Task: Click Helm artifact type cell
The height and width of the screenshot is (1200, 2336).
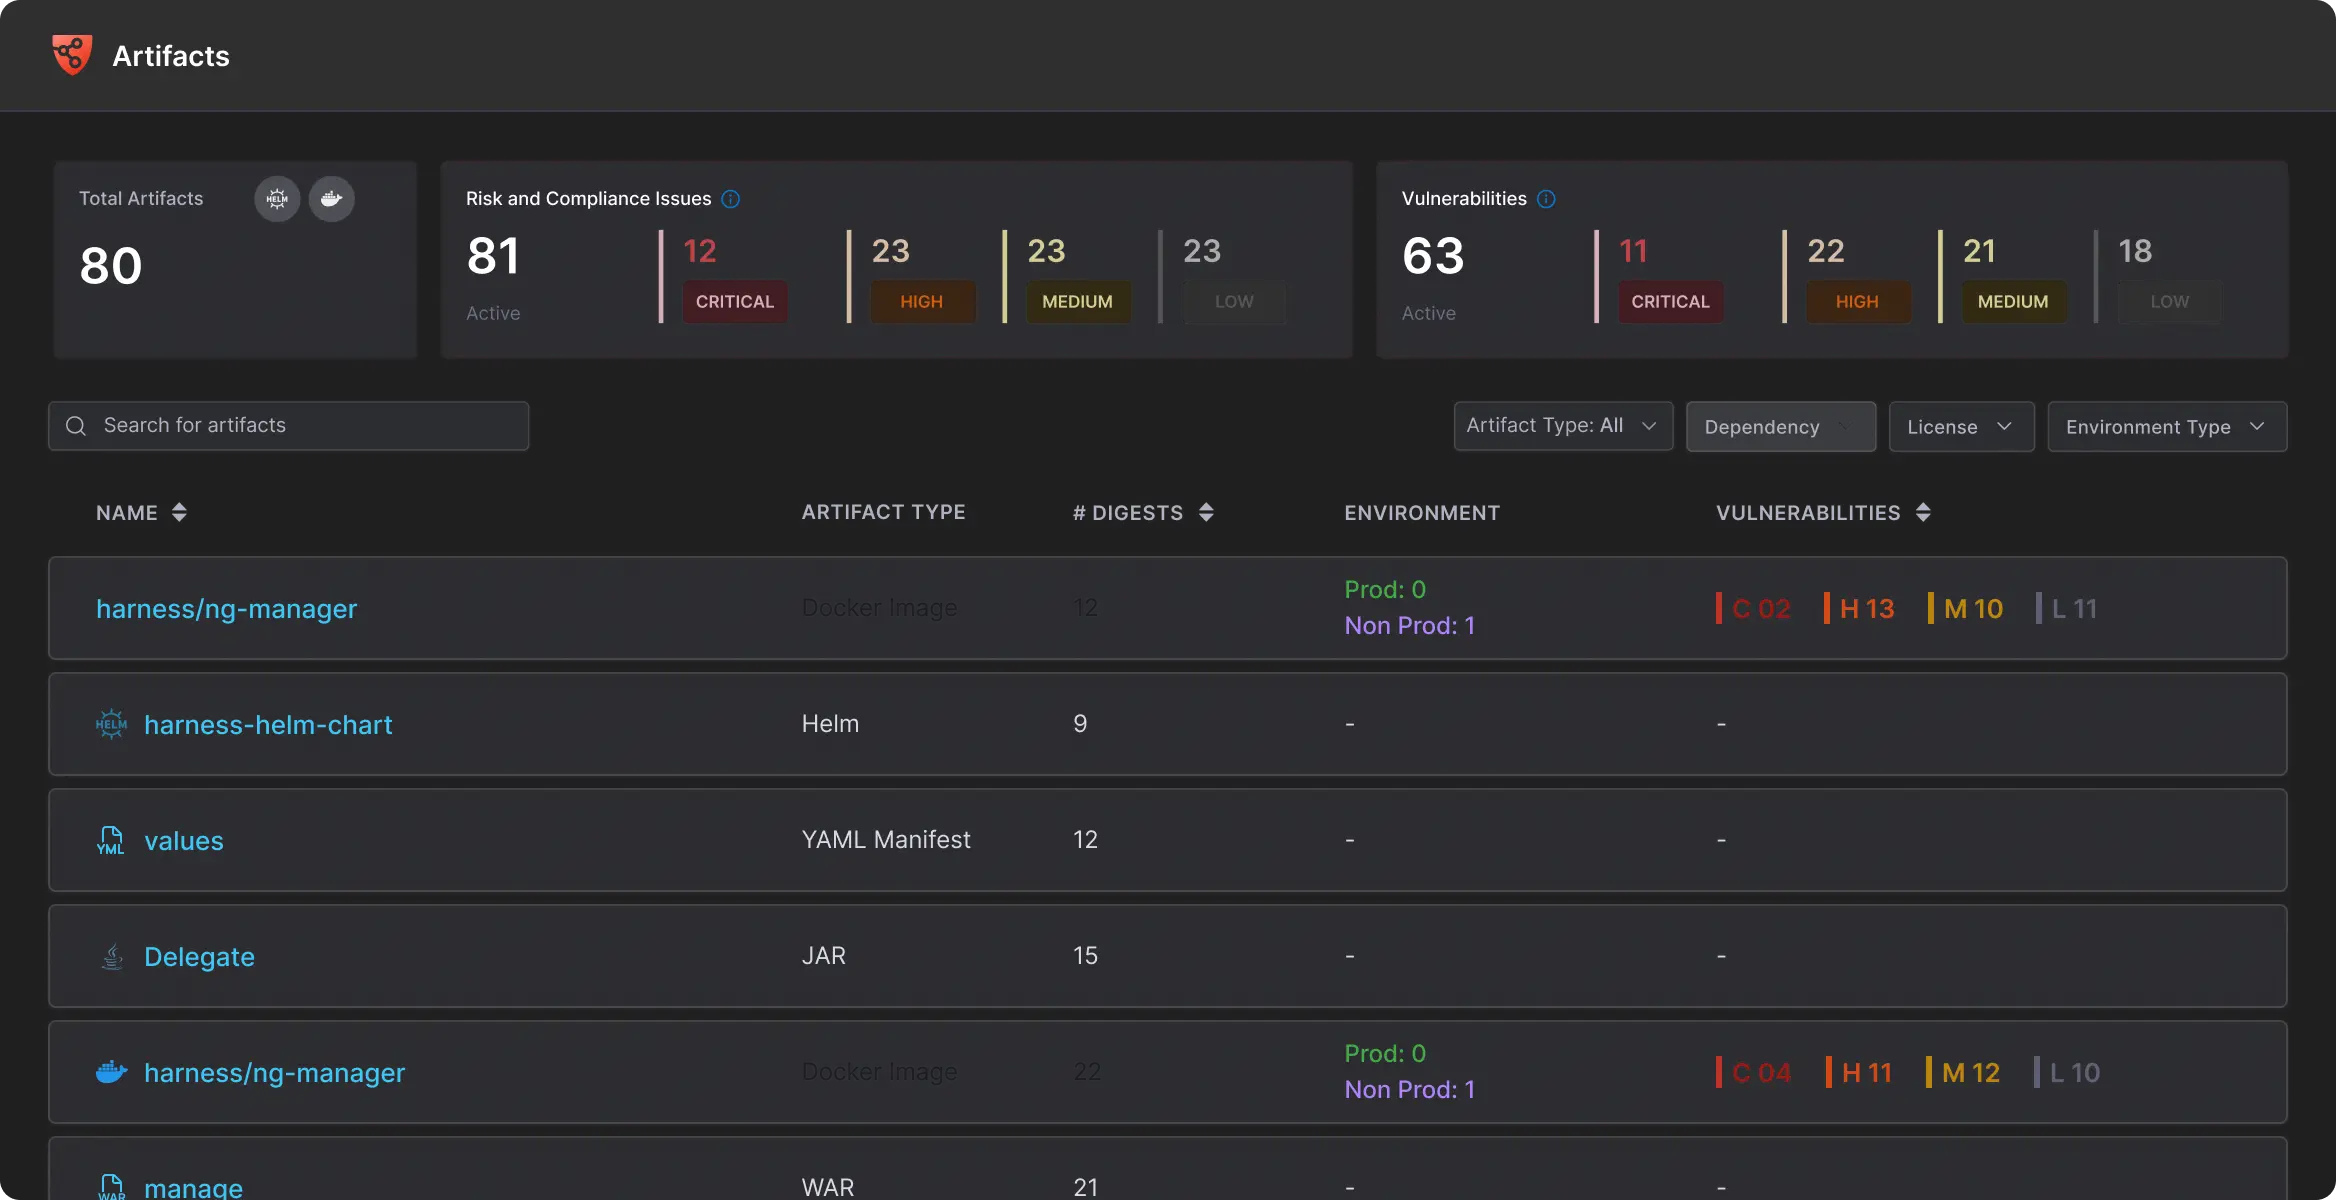Action: tap(830, 724)
